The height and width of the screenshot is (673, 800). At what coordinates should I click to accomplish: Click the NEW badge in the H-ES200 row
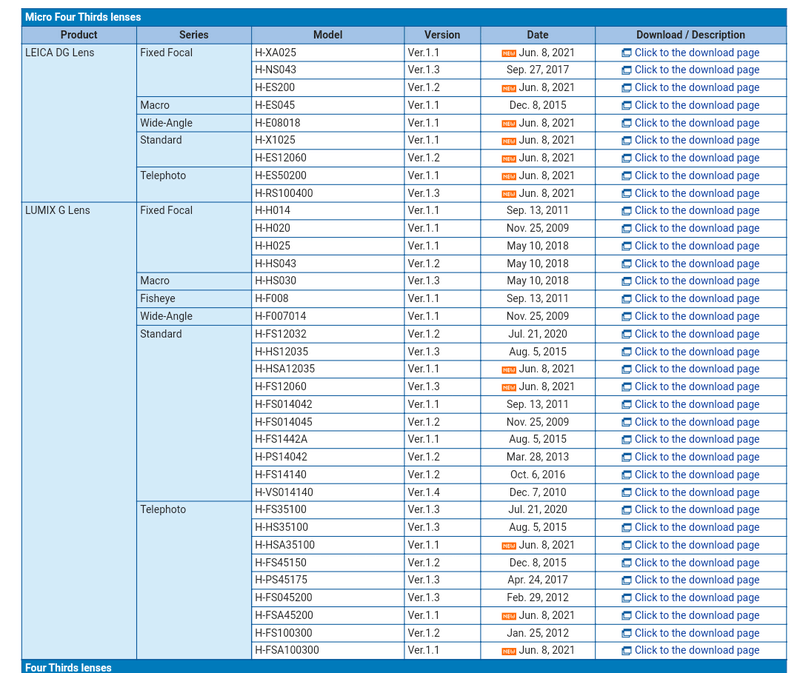509,88
